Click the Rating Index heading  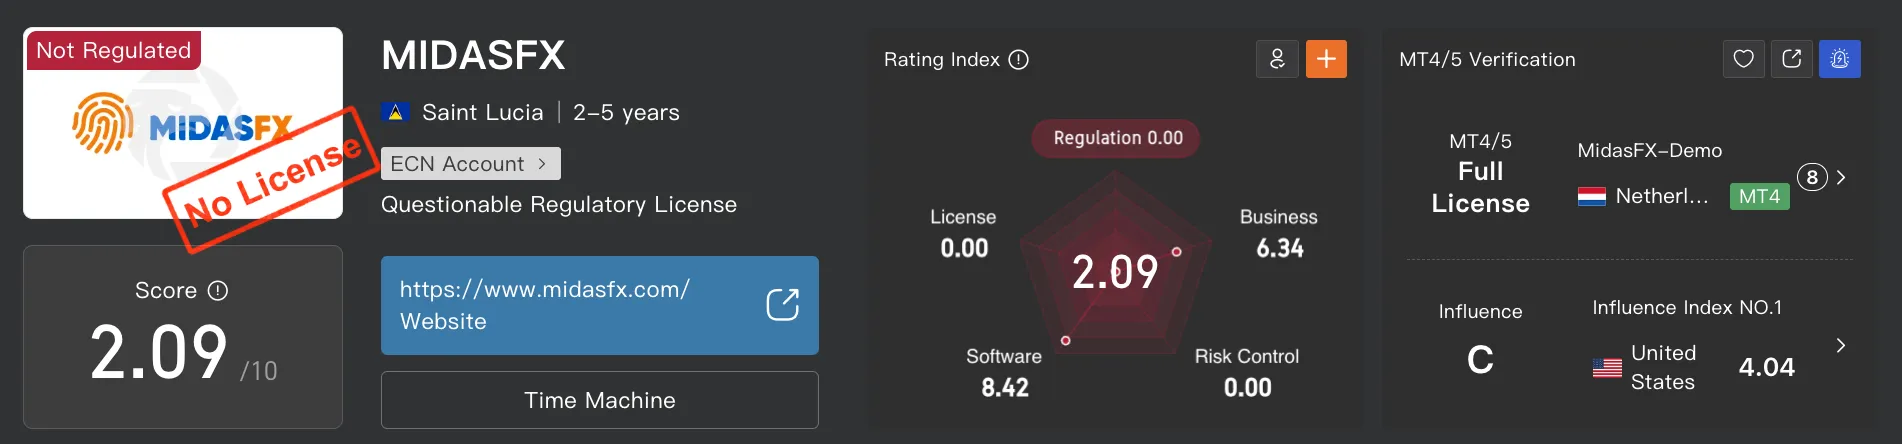[942, 60]
